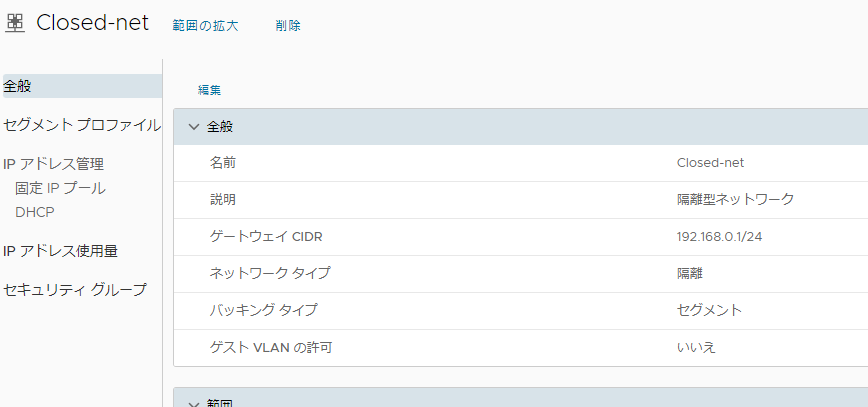Viewport: 868px width, 407px height.
Task: Open セキュリティ グループ in the sidebar
Action: point(75,290)
